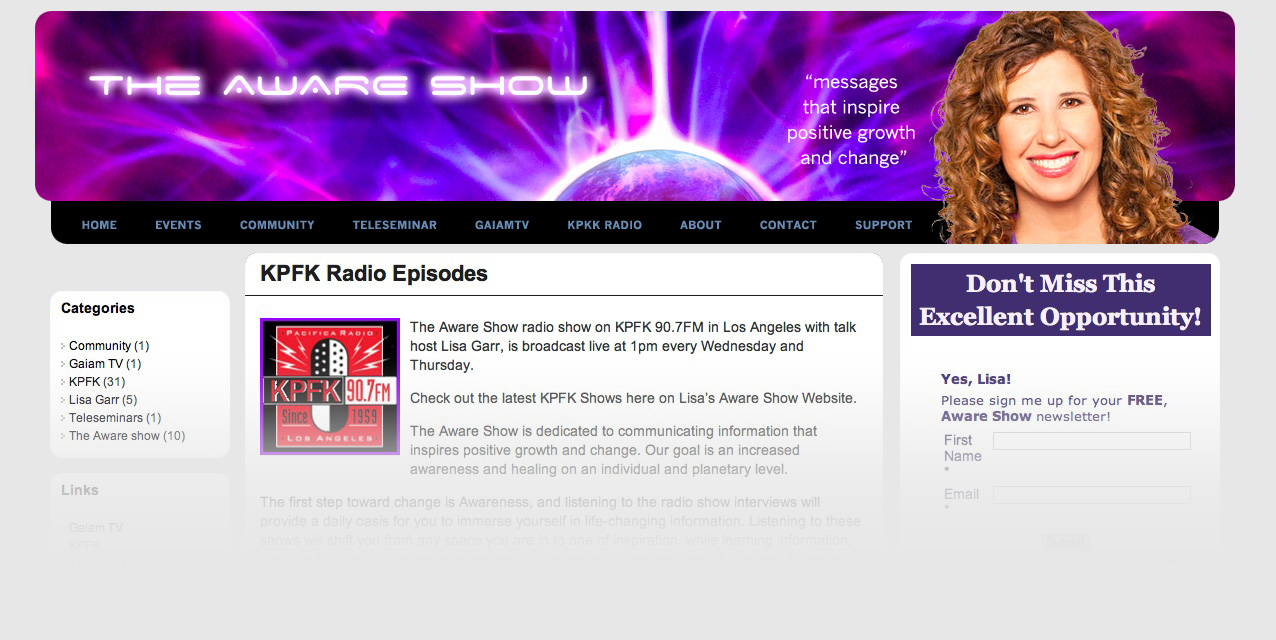Open the ABOUT page

(x=700, y=225)
